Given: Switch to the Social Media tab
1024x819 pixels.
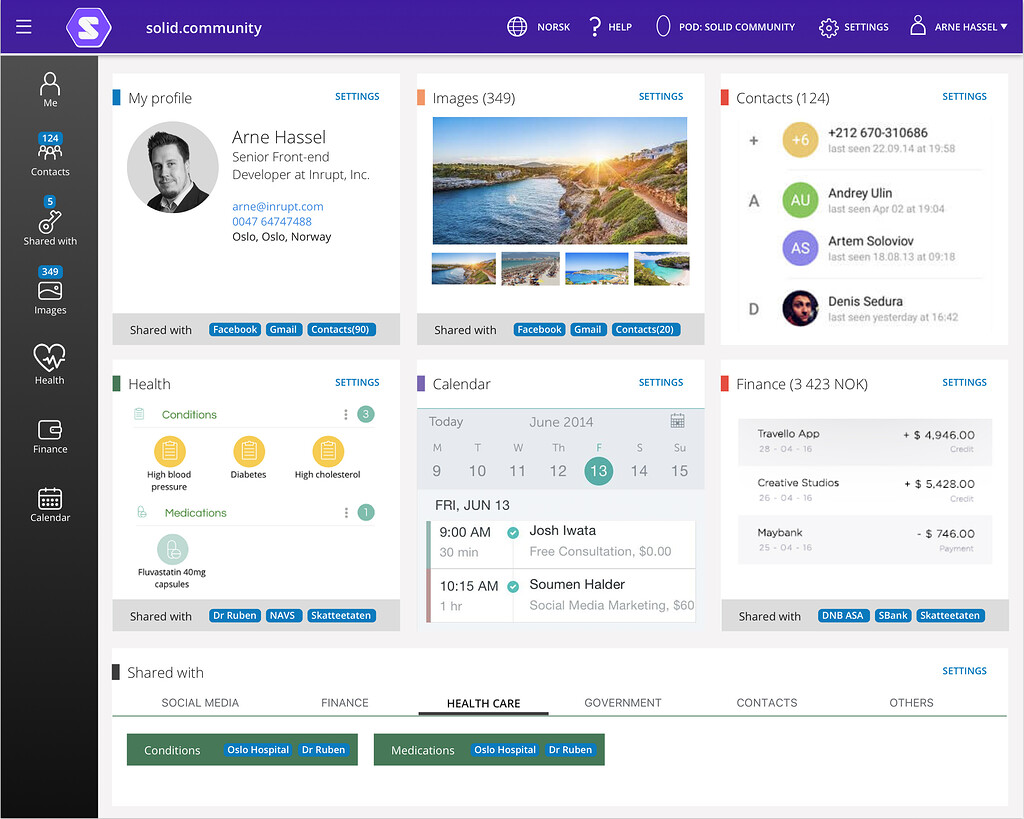Looking at the screenshot, I should coord(199,703).
